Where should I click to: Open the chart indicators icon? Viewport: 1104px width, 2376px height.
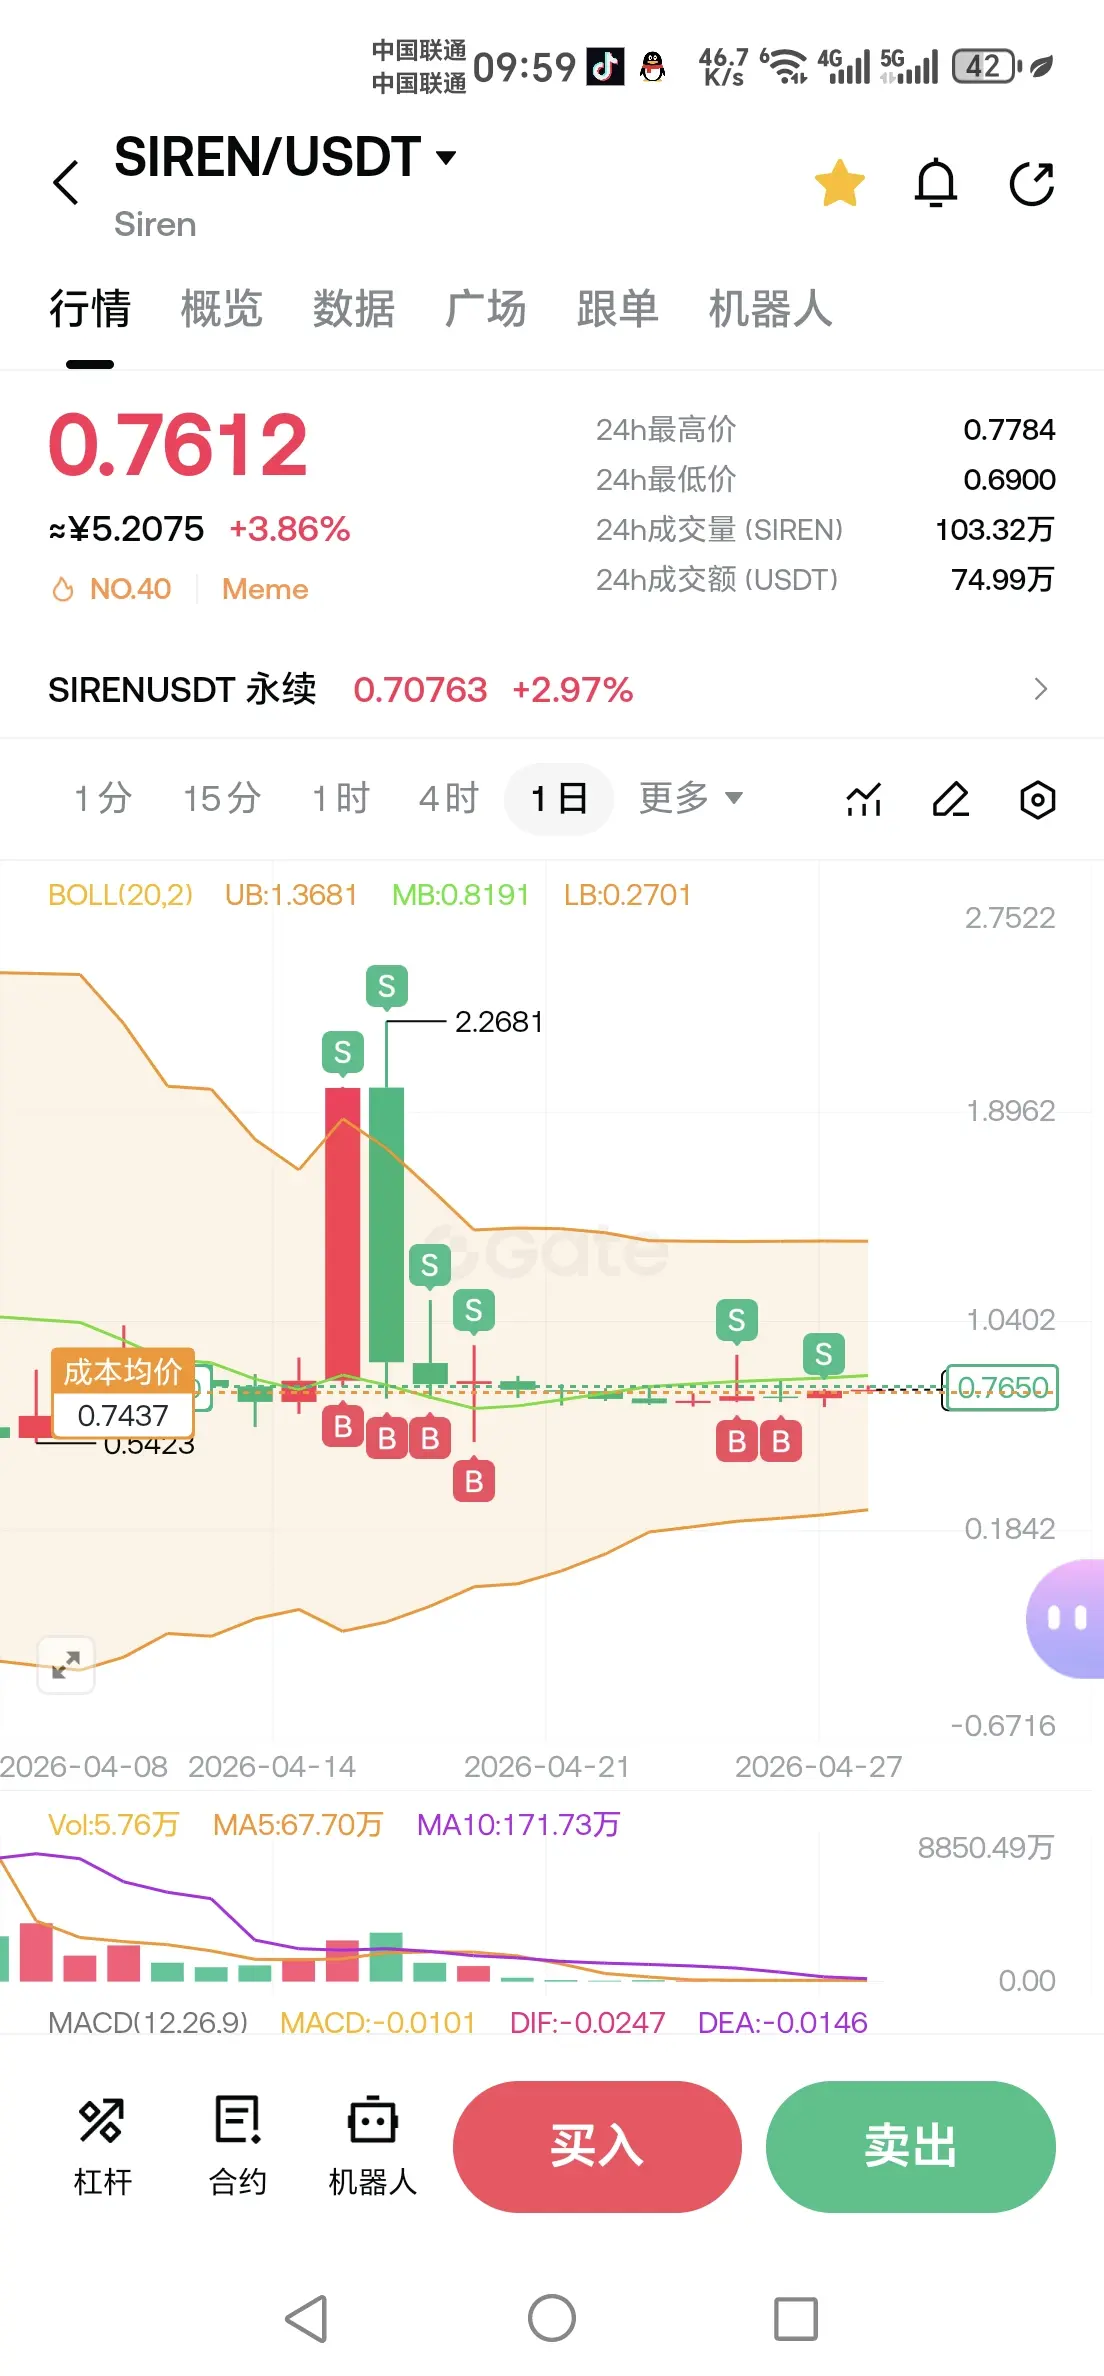[864, 799]
